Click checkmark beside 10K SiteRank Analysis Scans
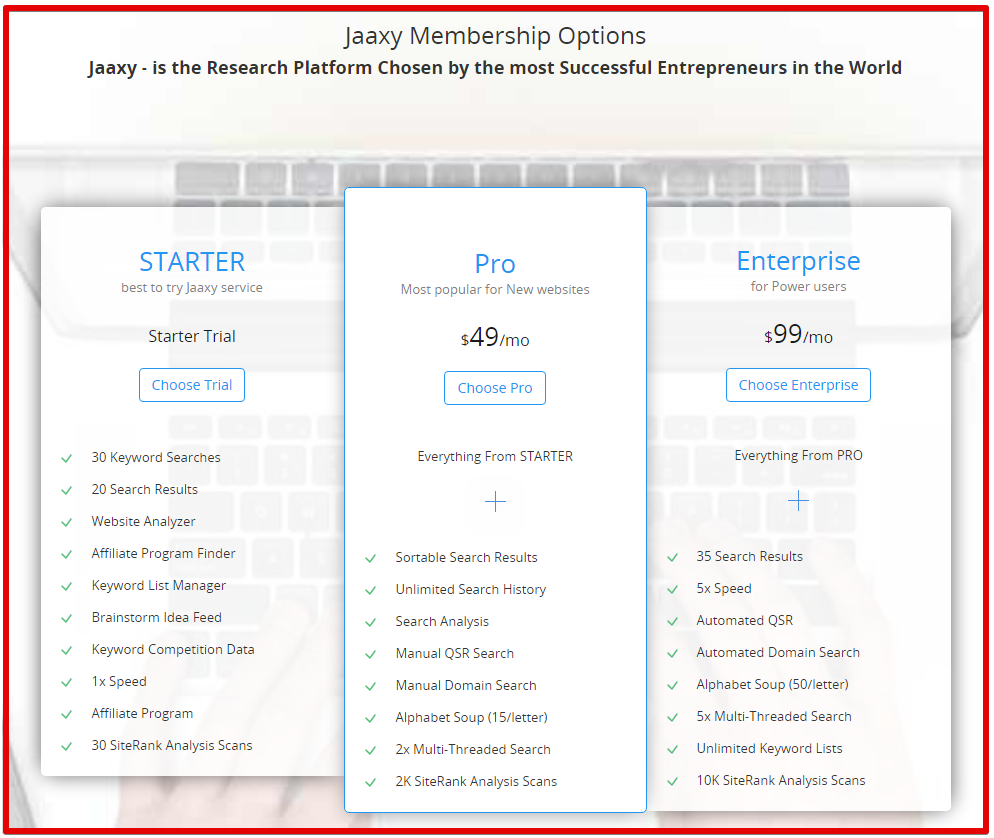Viewport: 994px width, 838px height. pos(673,781)
